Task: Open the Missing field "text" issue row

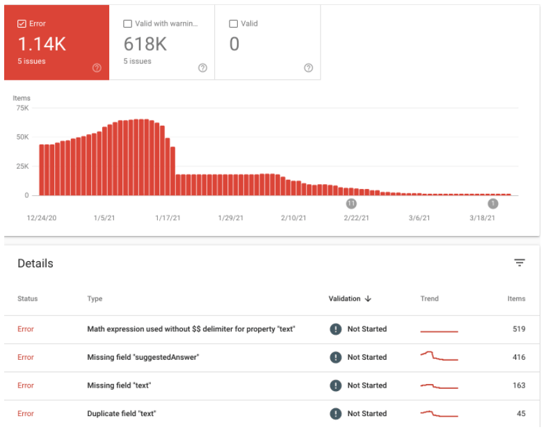Action: point(272,386)
